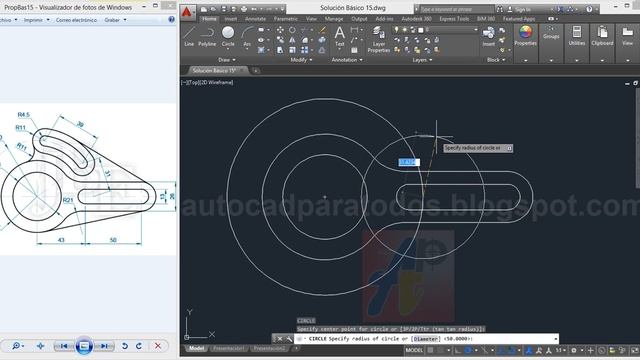Switch to the Parametric ribbon tab
Screen dimensions: 640x360
(x=286, y=19)
